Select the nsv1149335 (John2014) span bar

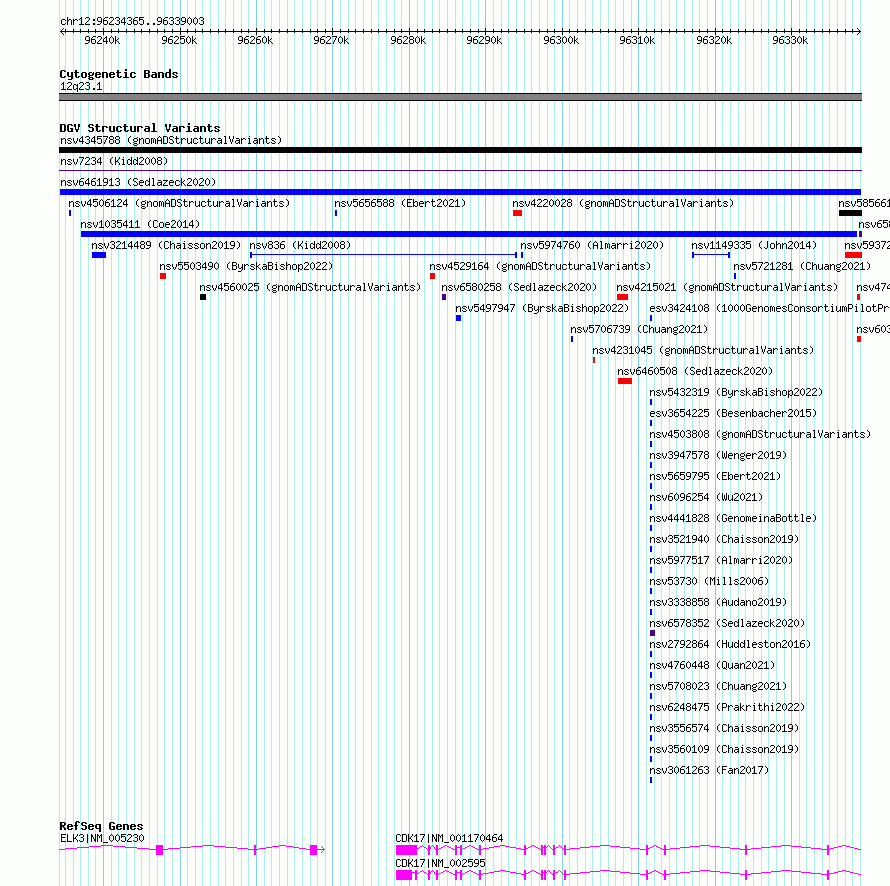coord(711,255)
